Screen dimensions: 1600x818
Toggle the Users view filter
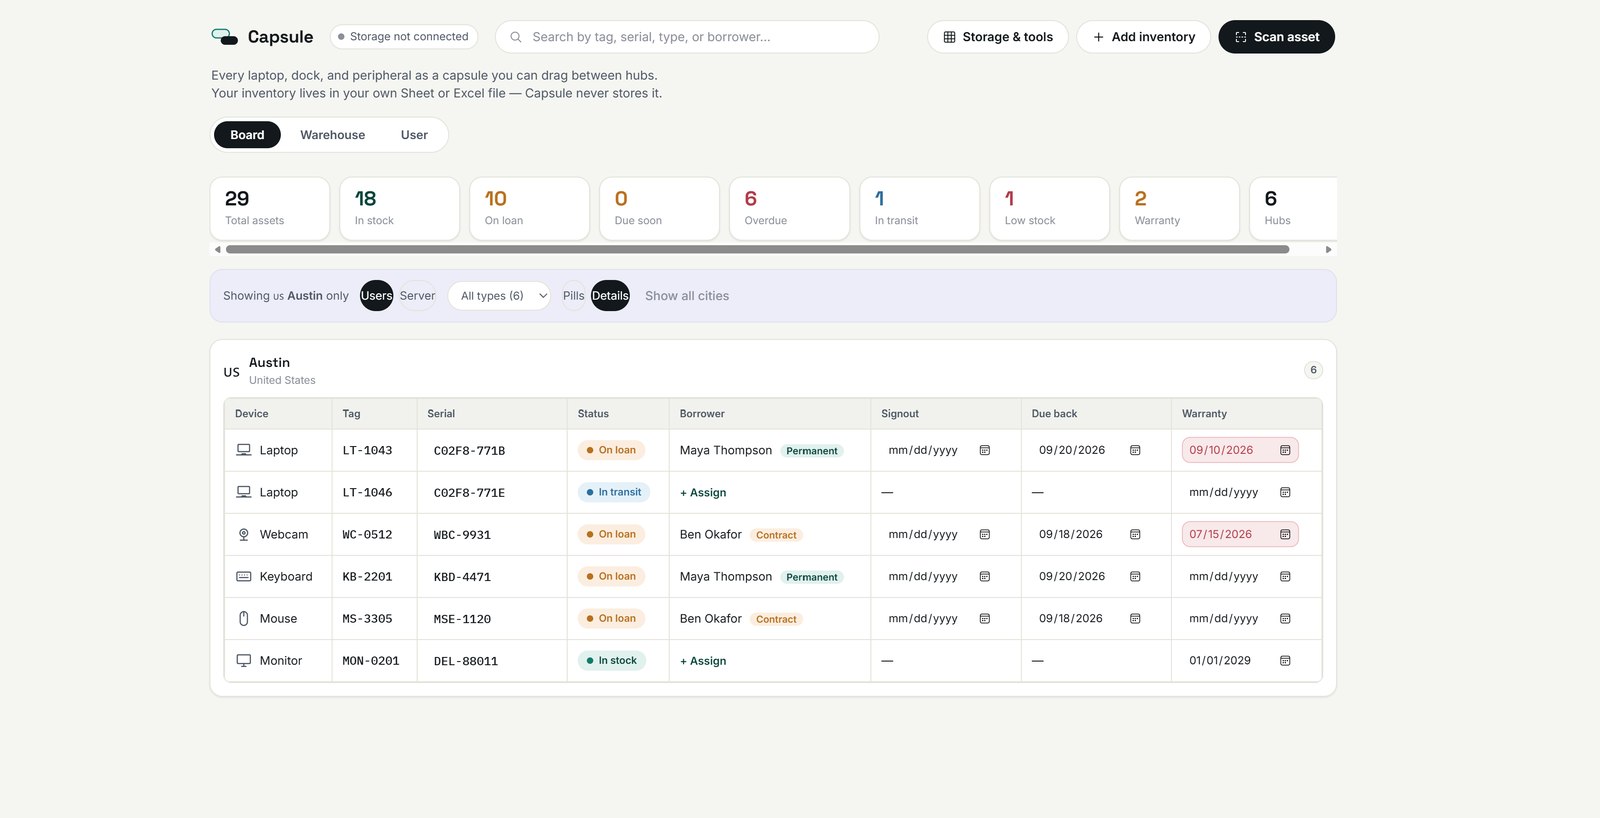pos(377,296)
